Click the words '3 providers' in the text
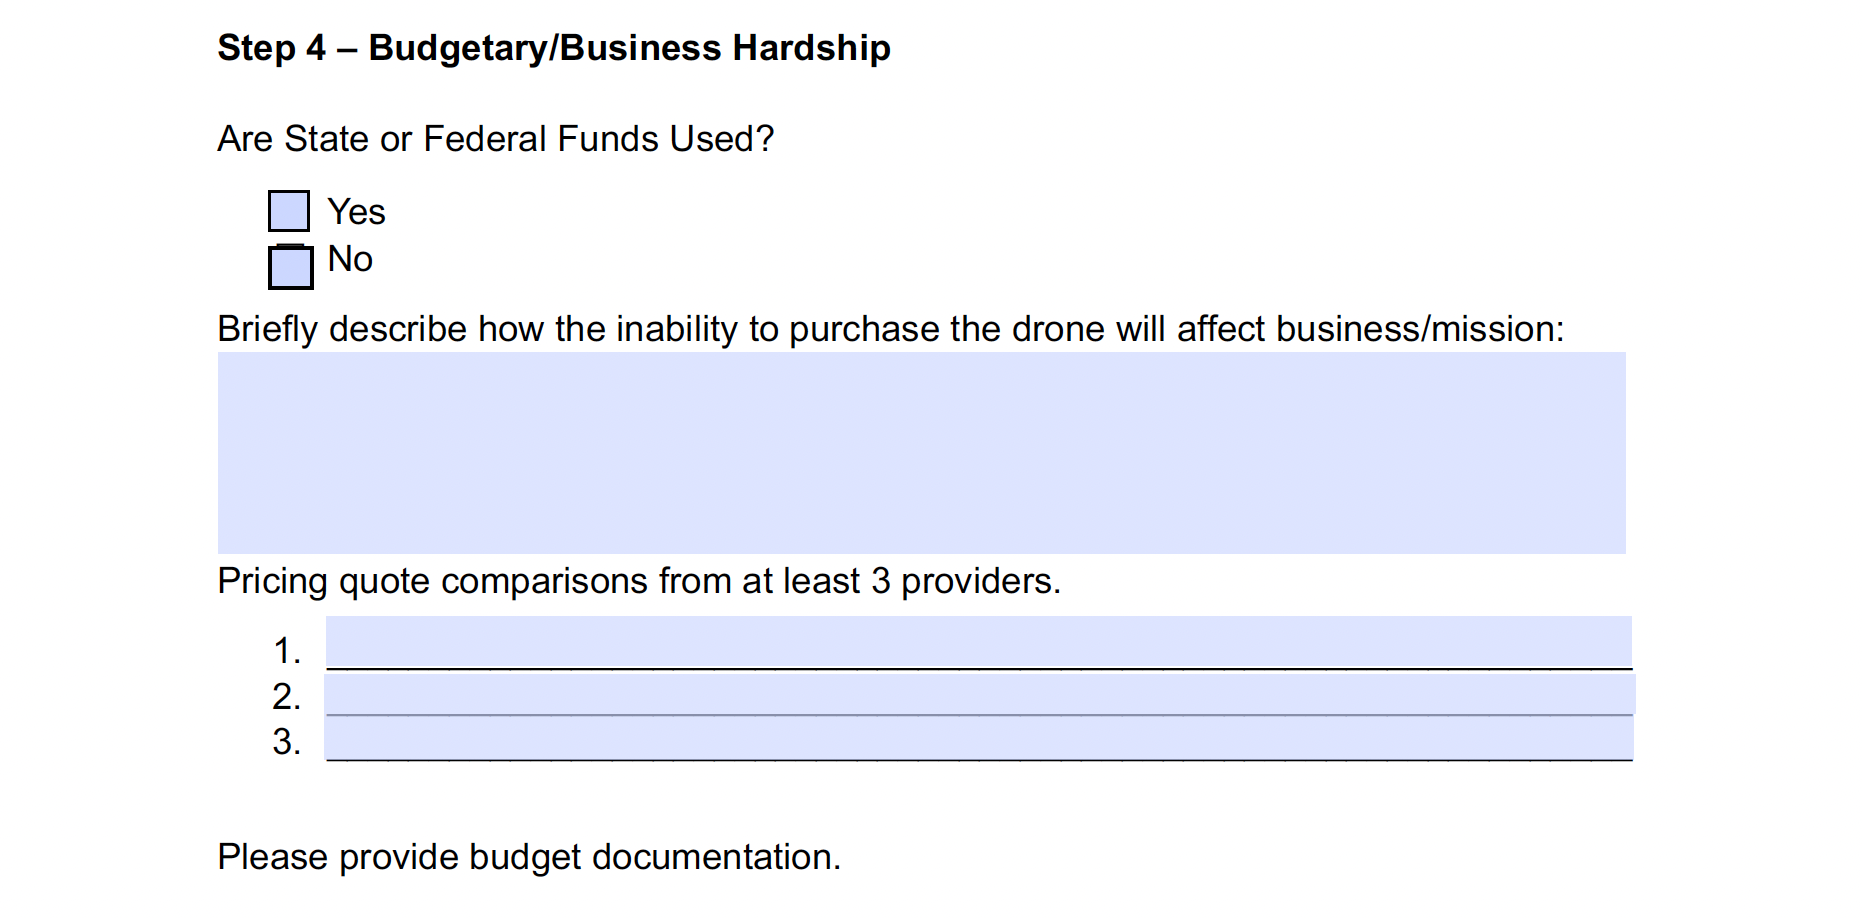Viewport: 1862px width, 918px height. (966, 581)
